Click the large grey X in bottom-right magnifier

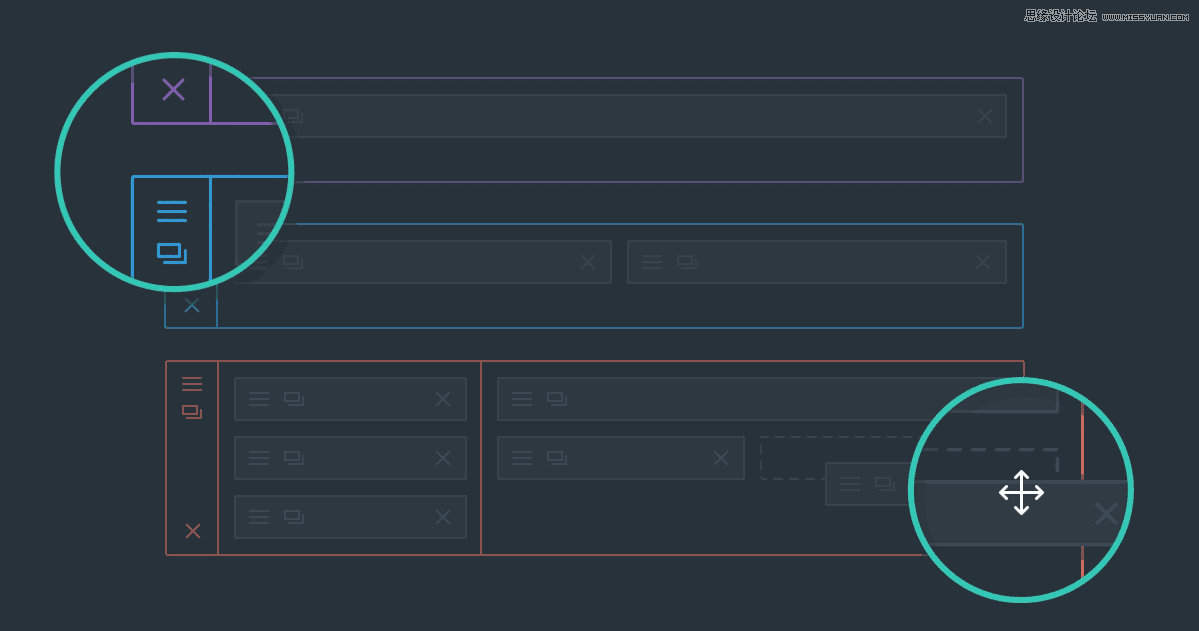(x=1106, y=513)
